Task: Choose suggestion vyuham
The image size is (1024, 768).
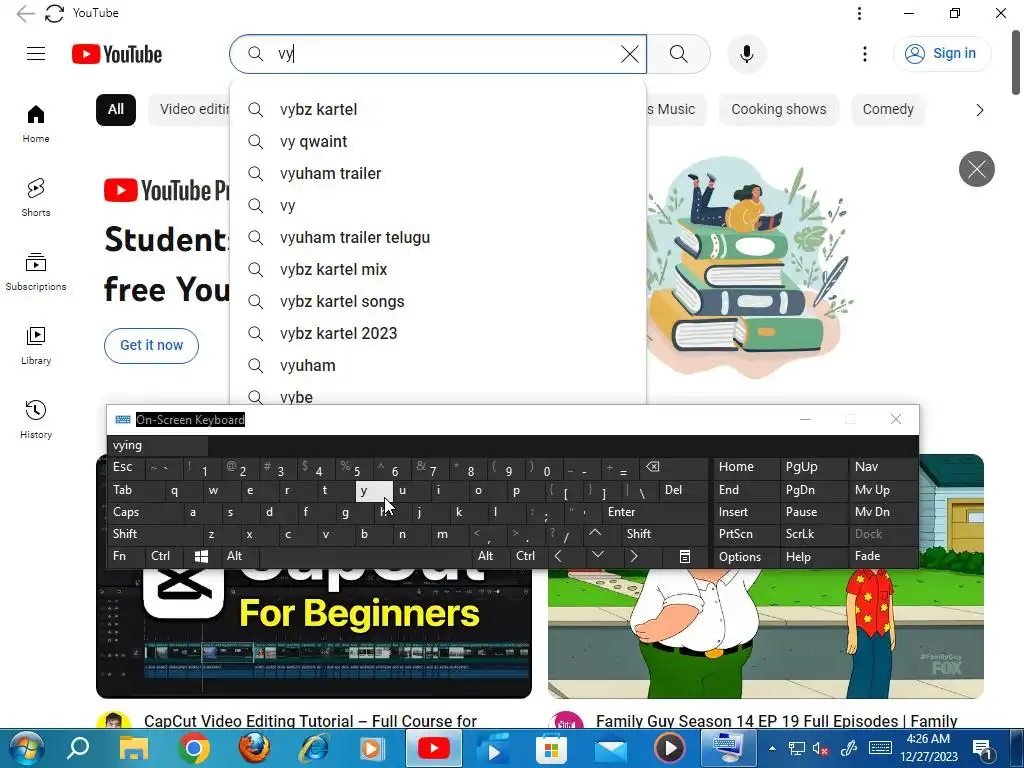Action: tap(438, 365)
